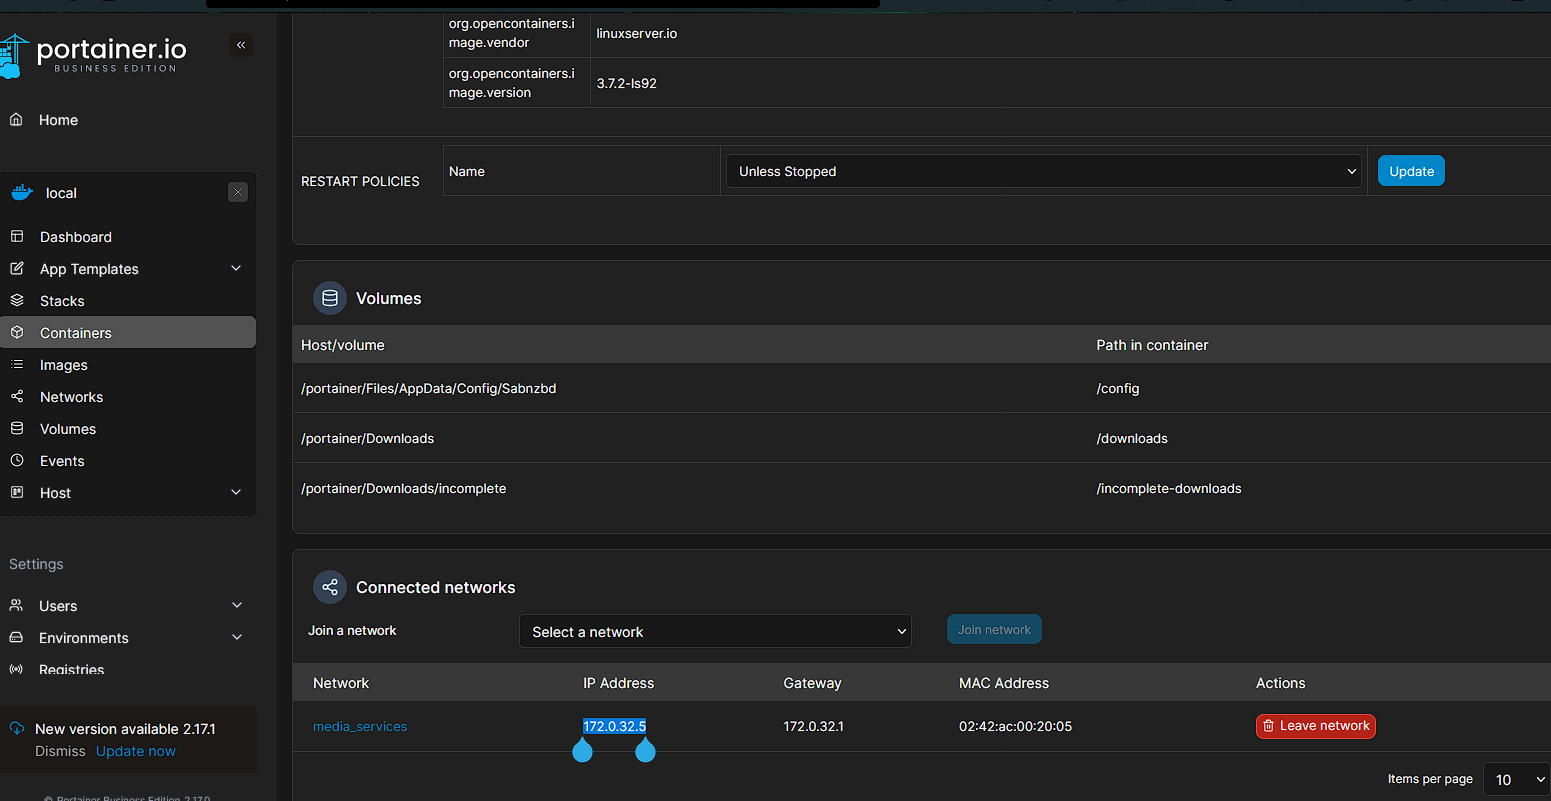
Task: Open Dashboard in the sidebar
Action: coord(76,237)
